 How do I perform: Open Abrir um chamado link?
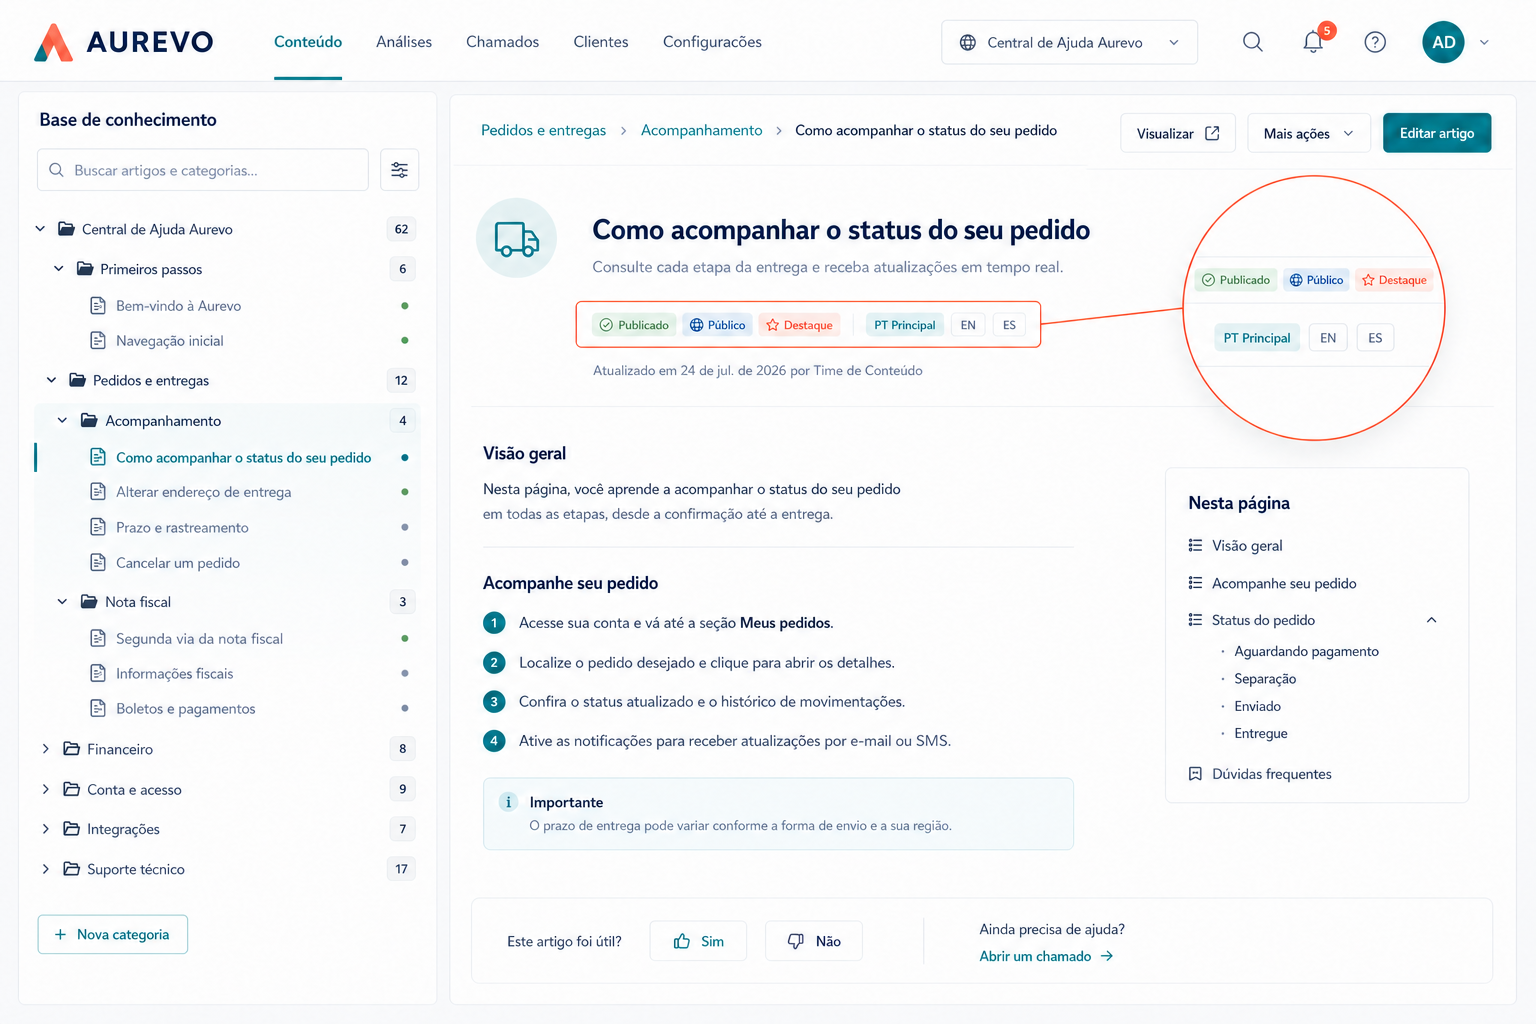pyautogui.click(x=1046, y=956)
